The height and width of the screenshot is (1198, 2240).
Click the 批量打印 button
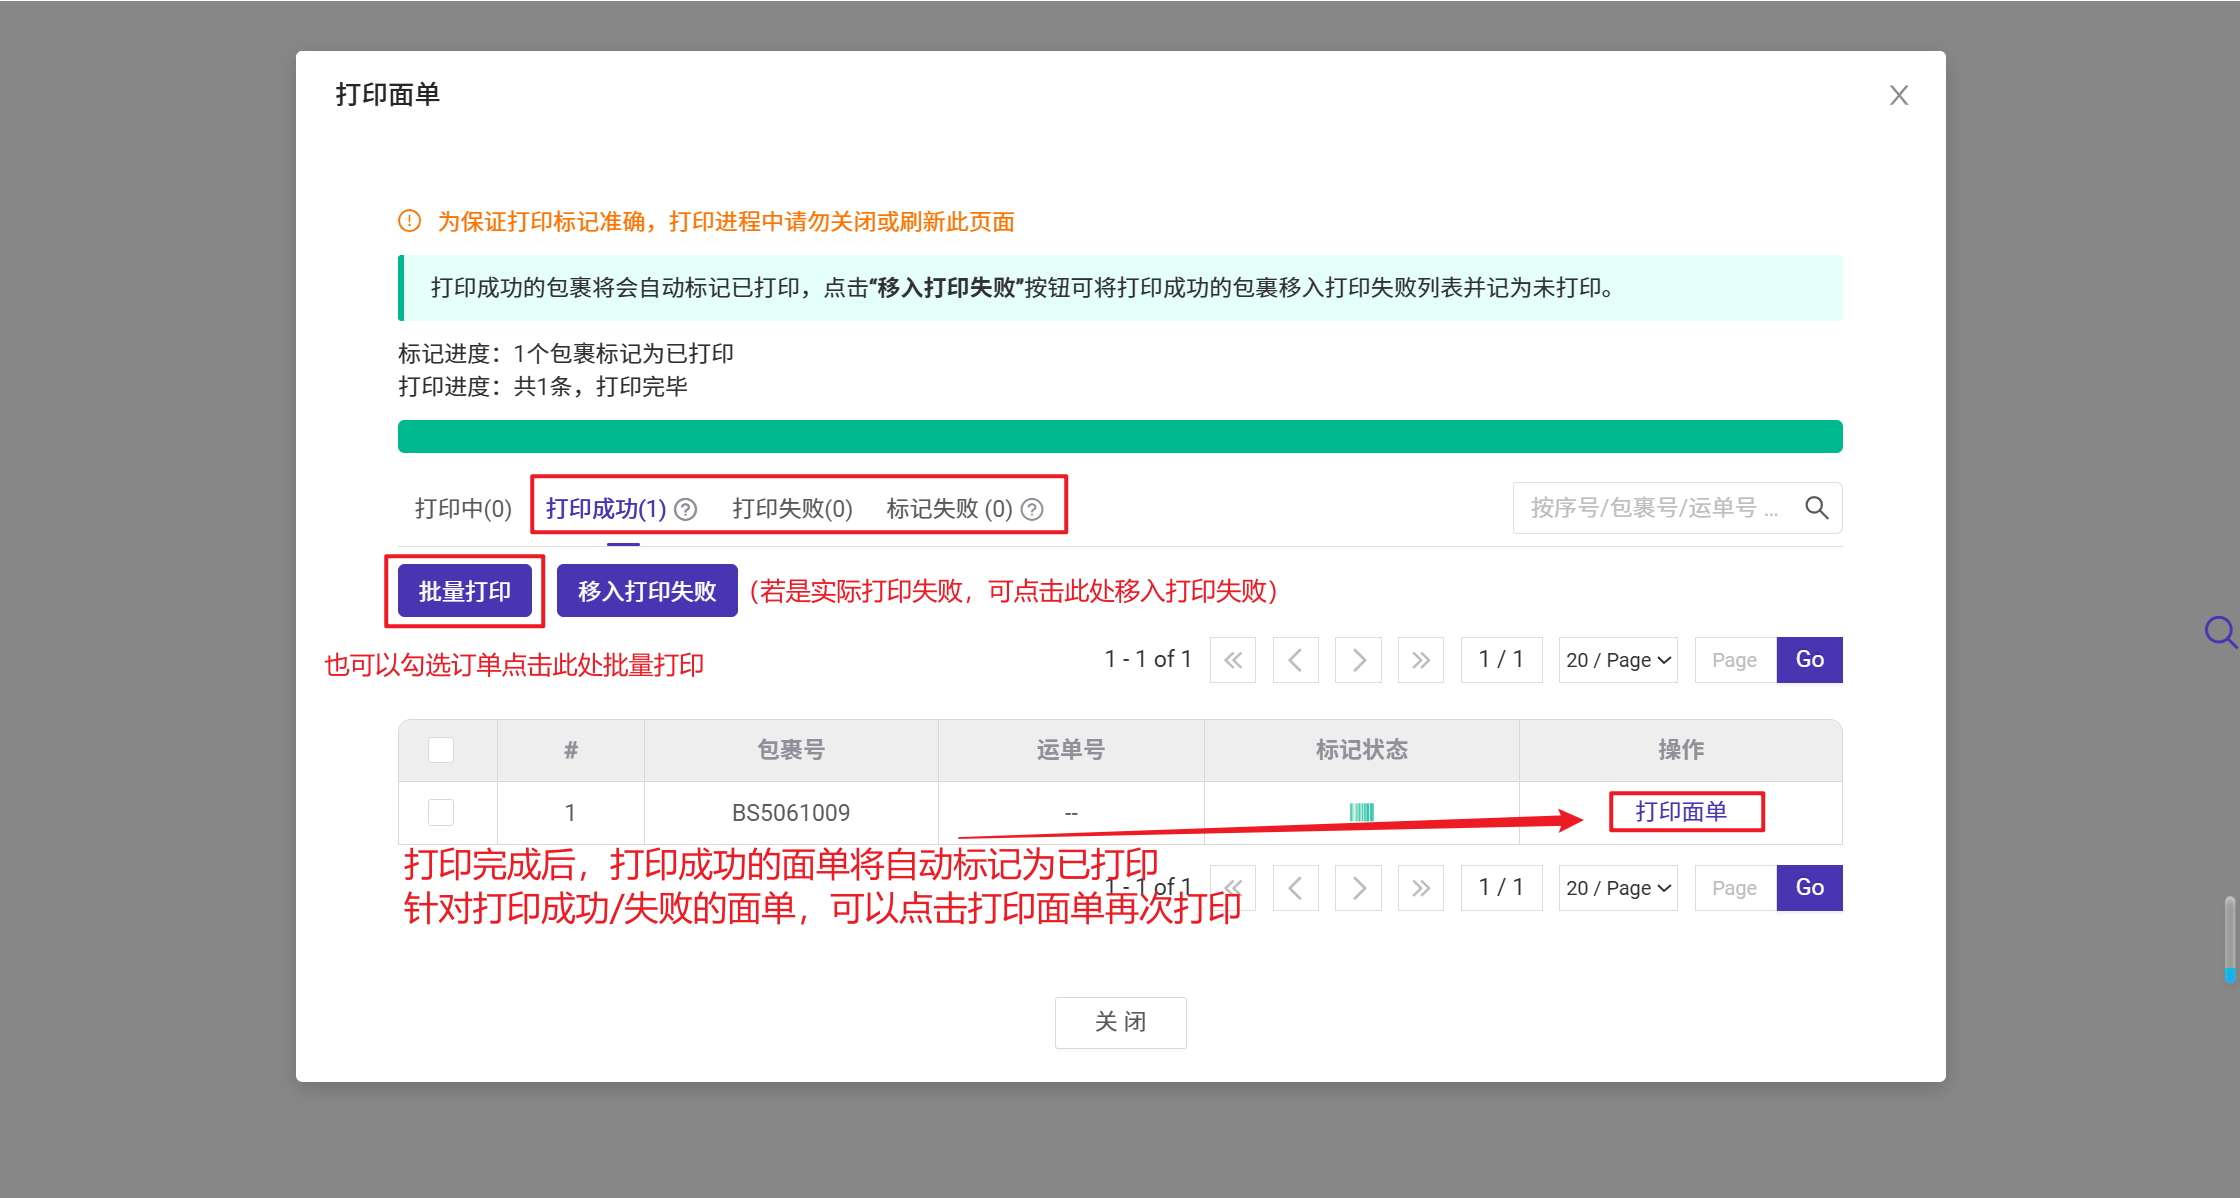coord(465,591)
